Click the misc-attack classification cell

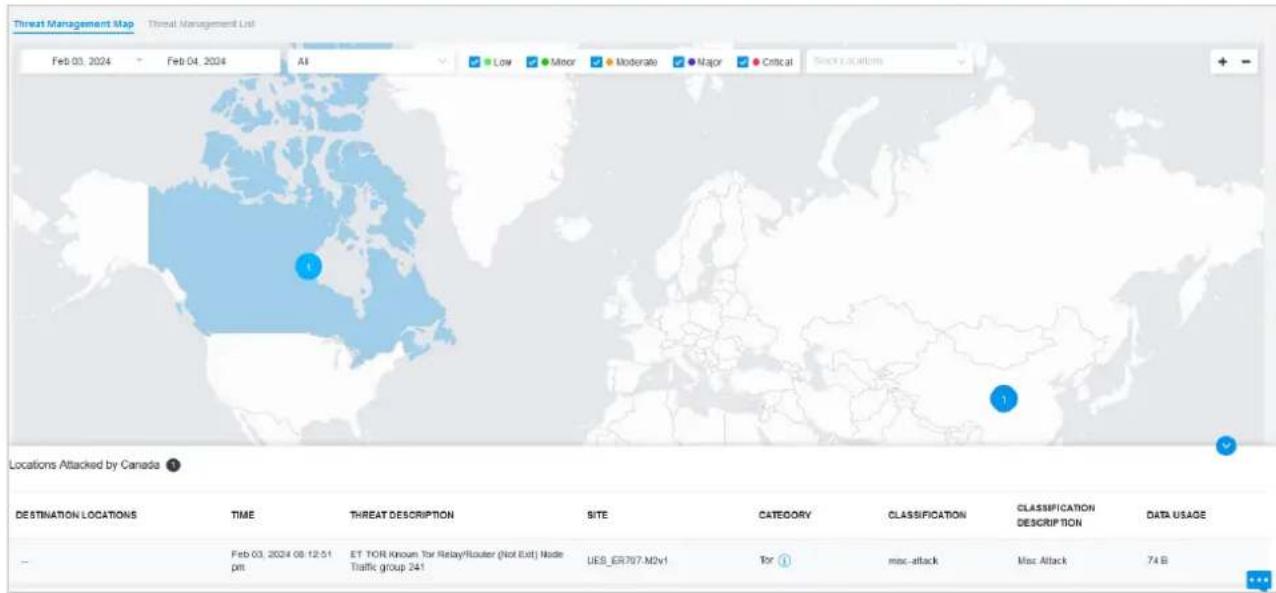click(911, 561)
